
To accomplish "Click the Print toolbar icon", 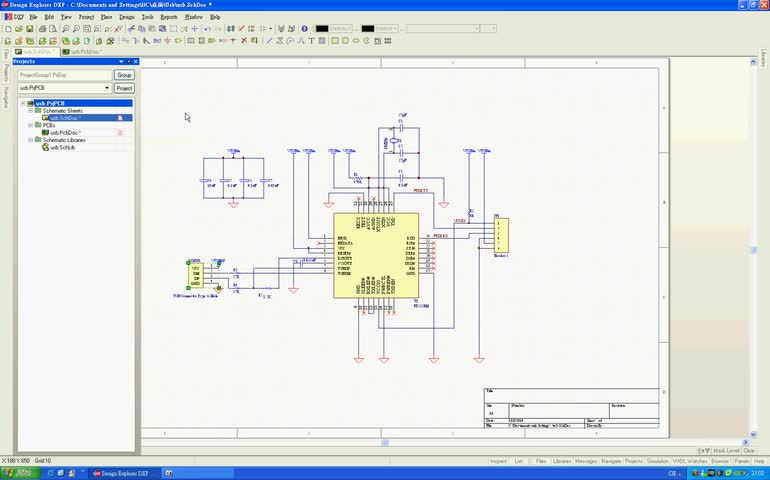I will 42,29.
